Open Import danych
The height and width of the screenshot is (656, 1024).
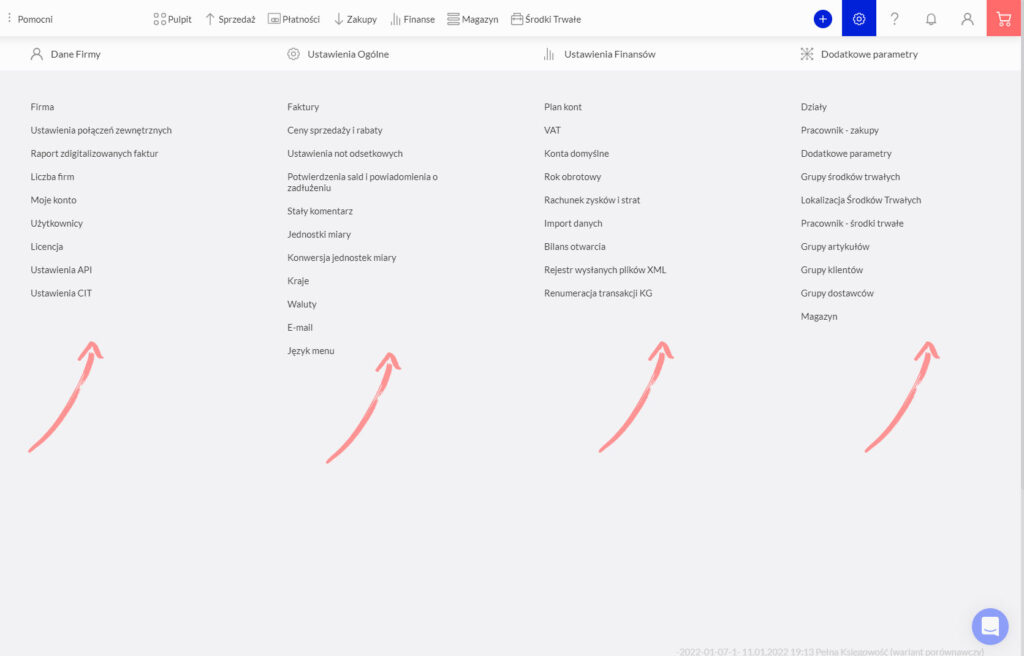click(573, 223)
